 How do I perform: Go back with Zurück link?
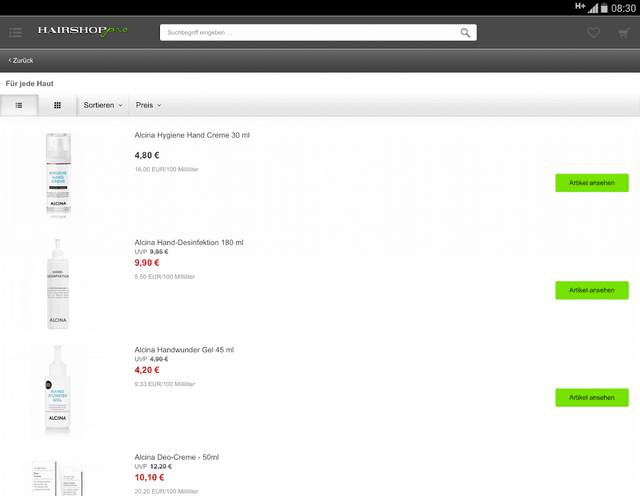pos(21,60)
